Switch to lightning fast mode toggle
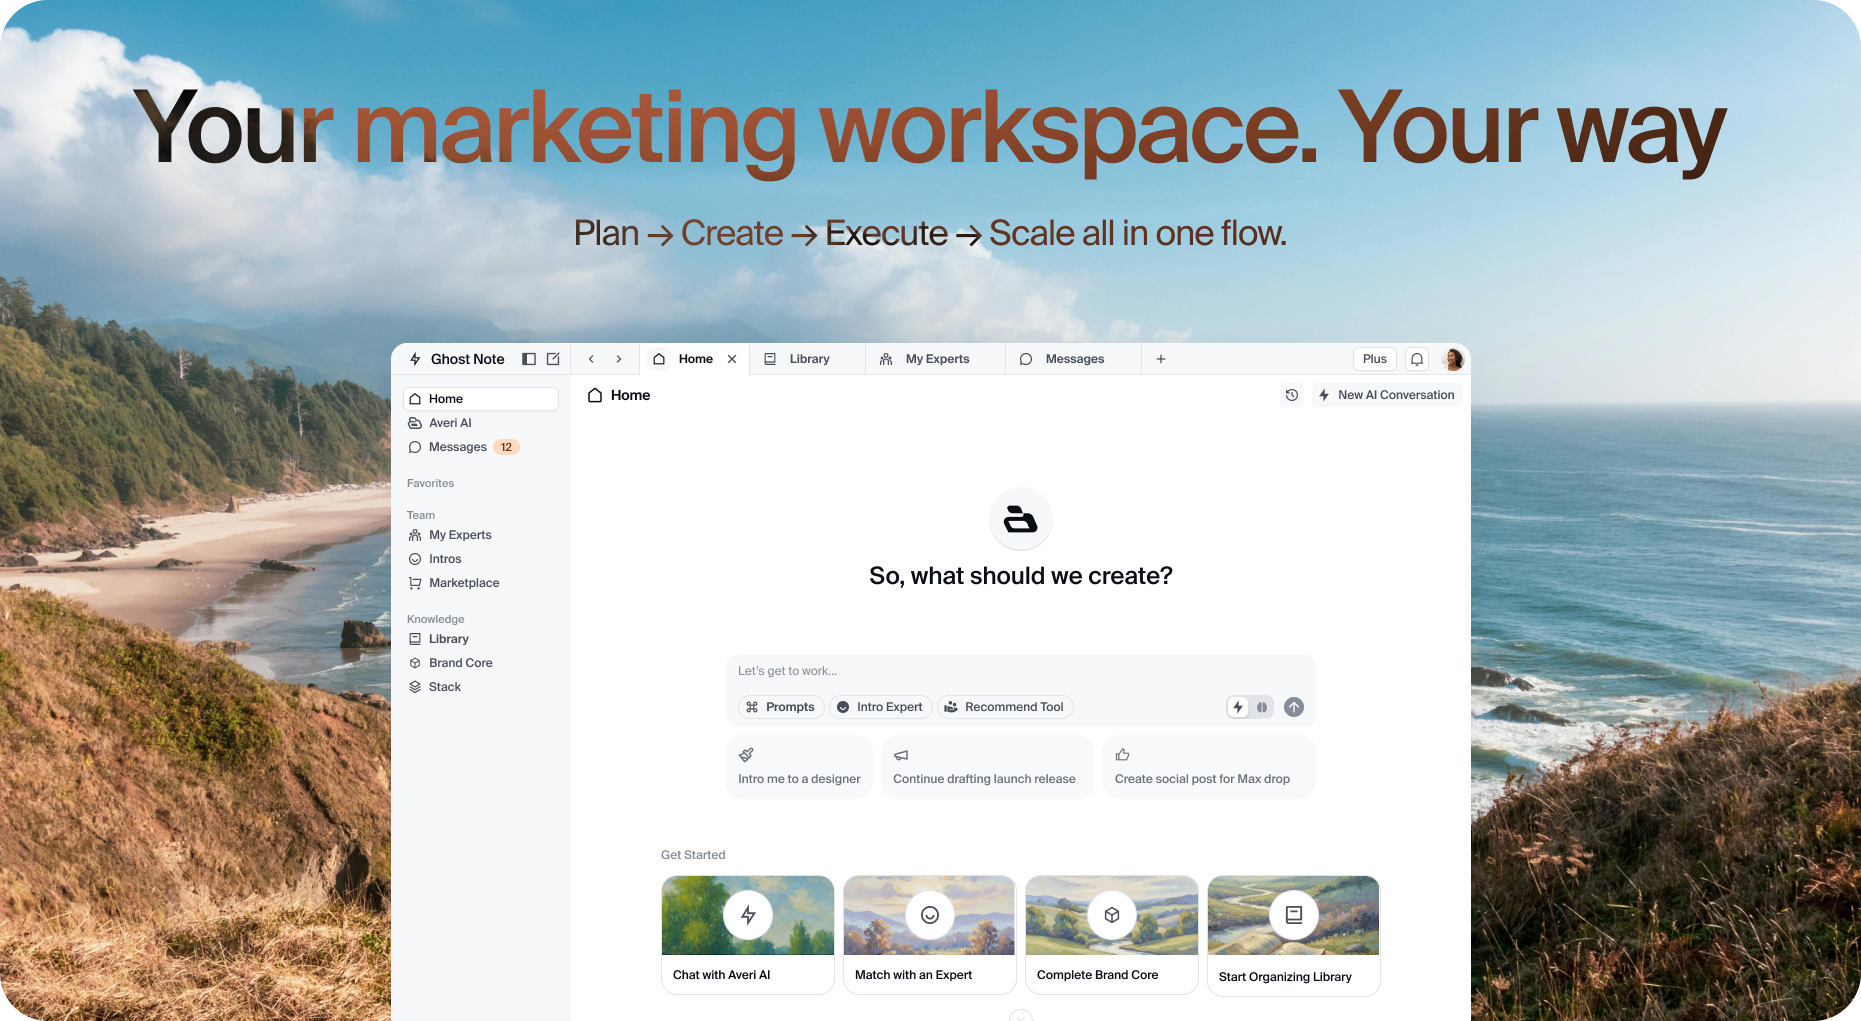 pos(1238,707)
